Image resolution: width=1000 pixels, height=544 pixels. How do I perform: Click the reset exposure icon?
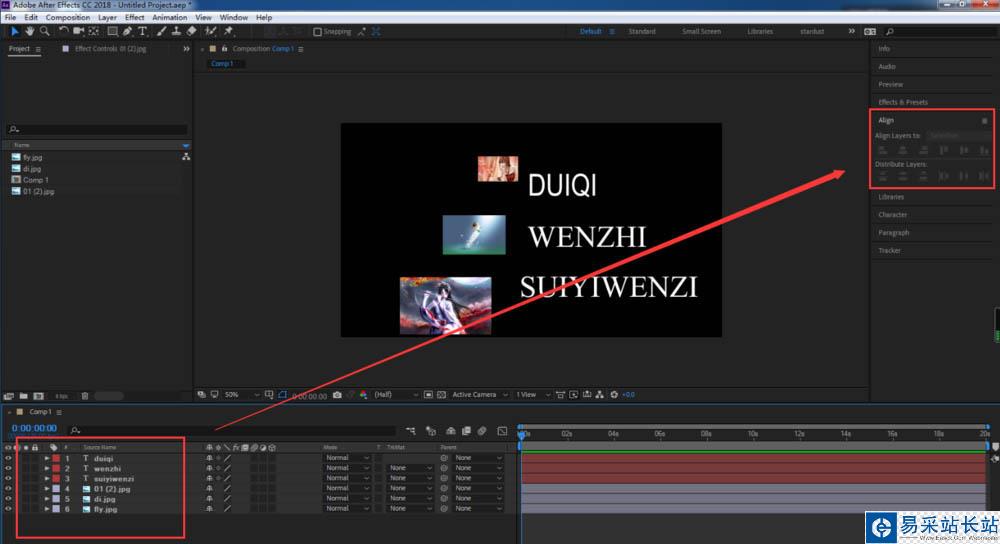point(614,395)
